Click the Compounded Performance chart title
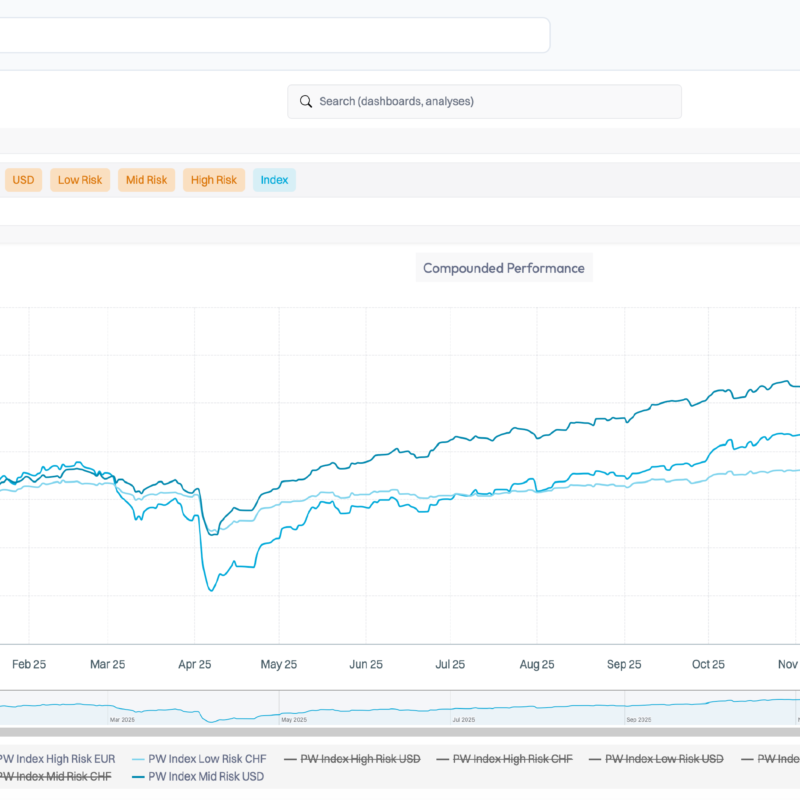Viewport: 800px width, 800px height. 504,268
